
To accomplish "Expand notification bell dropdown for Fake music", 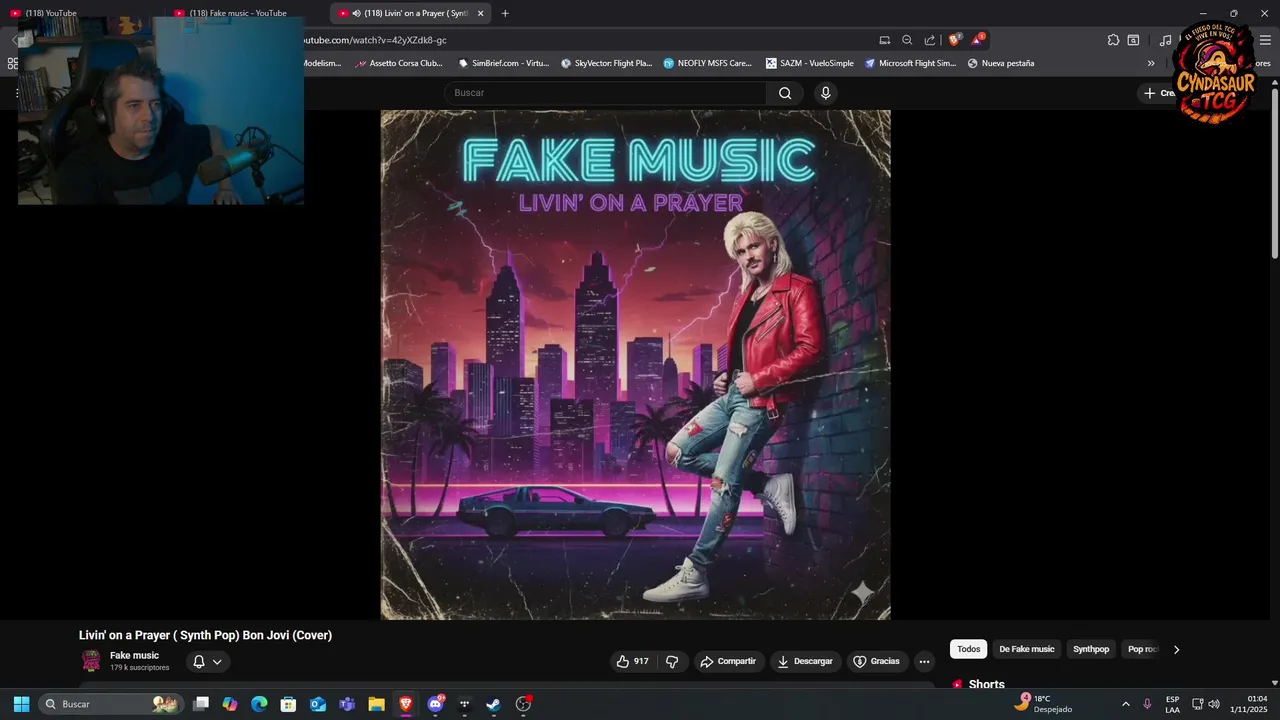I will point(208,661).
